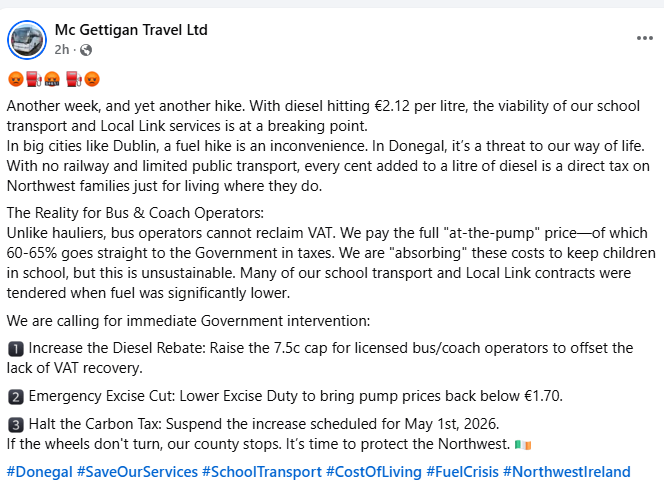Open the three-dot post options menu

(x=644, y=38)
